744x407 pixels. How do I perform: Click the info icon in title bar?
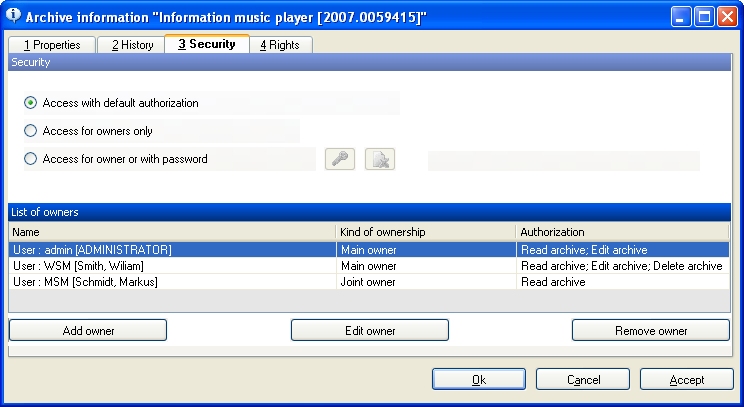tap(13, 16)
